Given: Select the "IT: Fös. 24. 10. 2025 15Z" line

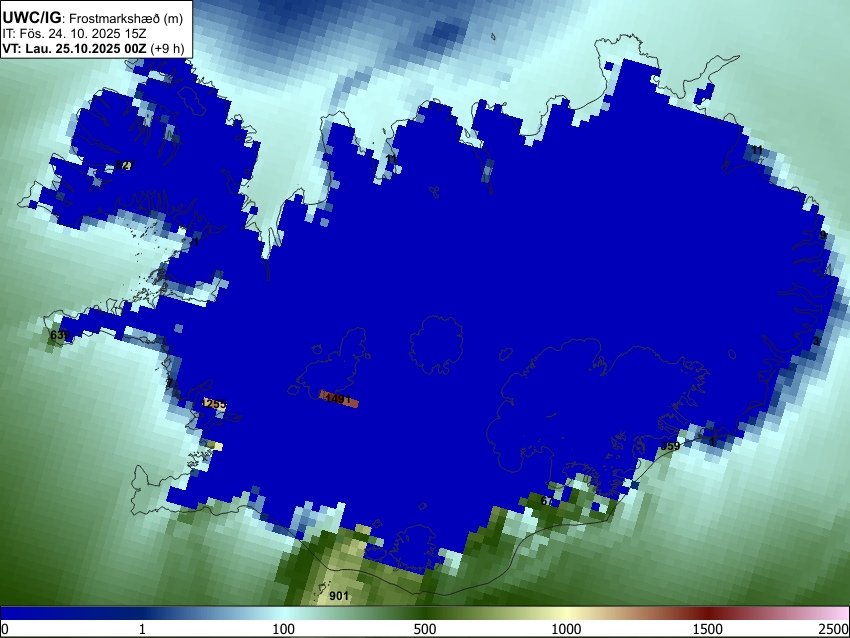Looking at the screenshot, I should (74, 33).
